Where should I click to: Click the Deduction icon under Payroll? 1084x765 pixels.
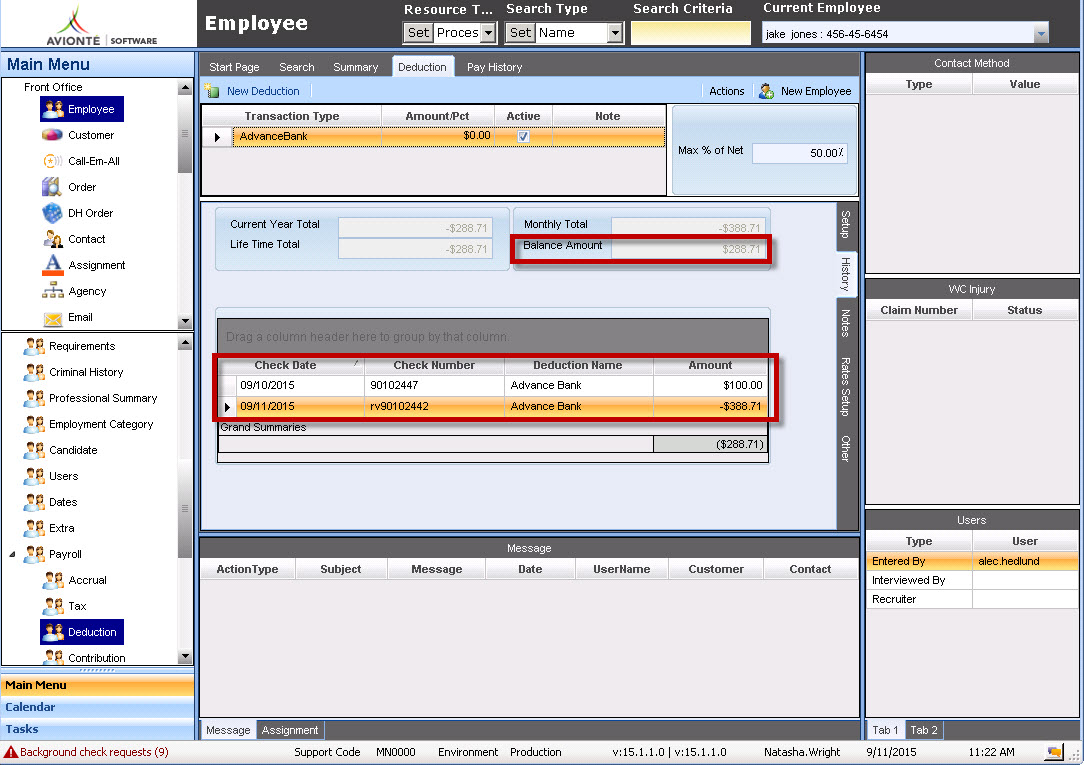[53, 632]
